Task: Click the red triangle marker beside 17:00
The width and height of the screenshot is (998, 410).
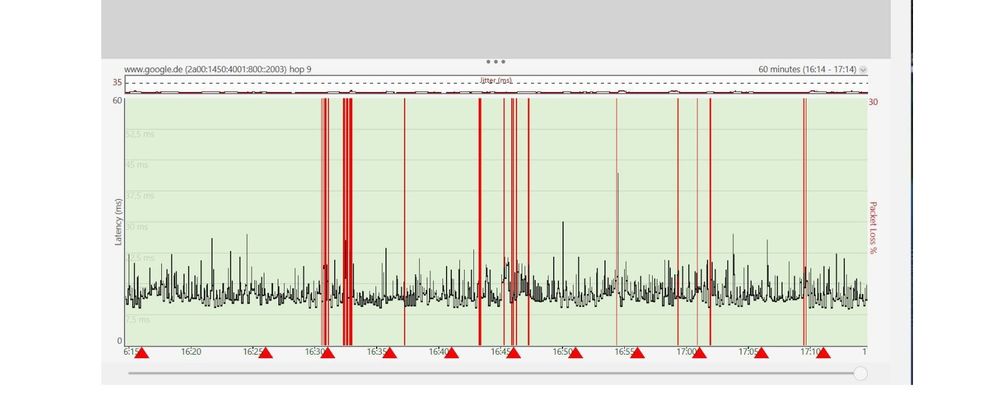Action: (699, 353)
